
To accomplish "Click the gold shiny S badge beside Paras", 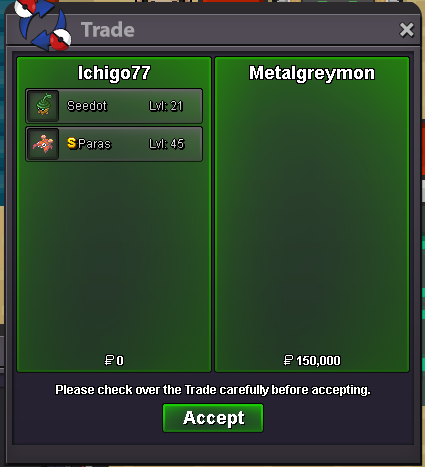I will tap(72, 143).
